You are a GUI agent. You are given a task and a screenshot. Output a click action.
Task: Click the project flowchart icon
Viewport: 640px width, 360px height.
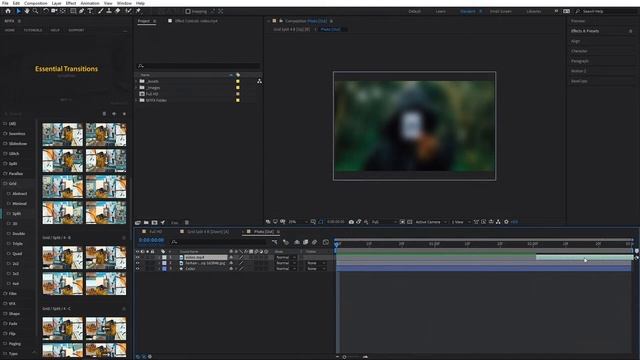[259, 81]
